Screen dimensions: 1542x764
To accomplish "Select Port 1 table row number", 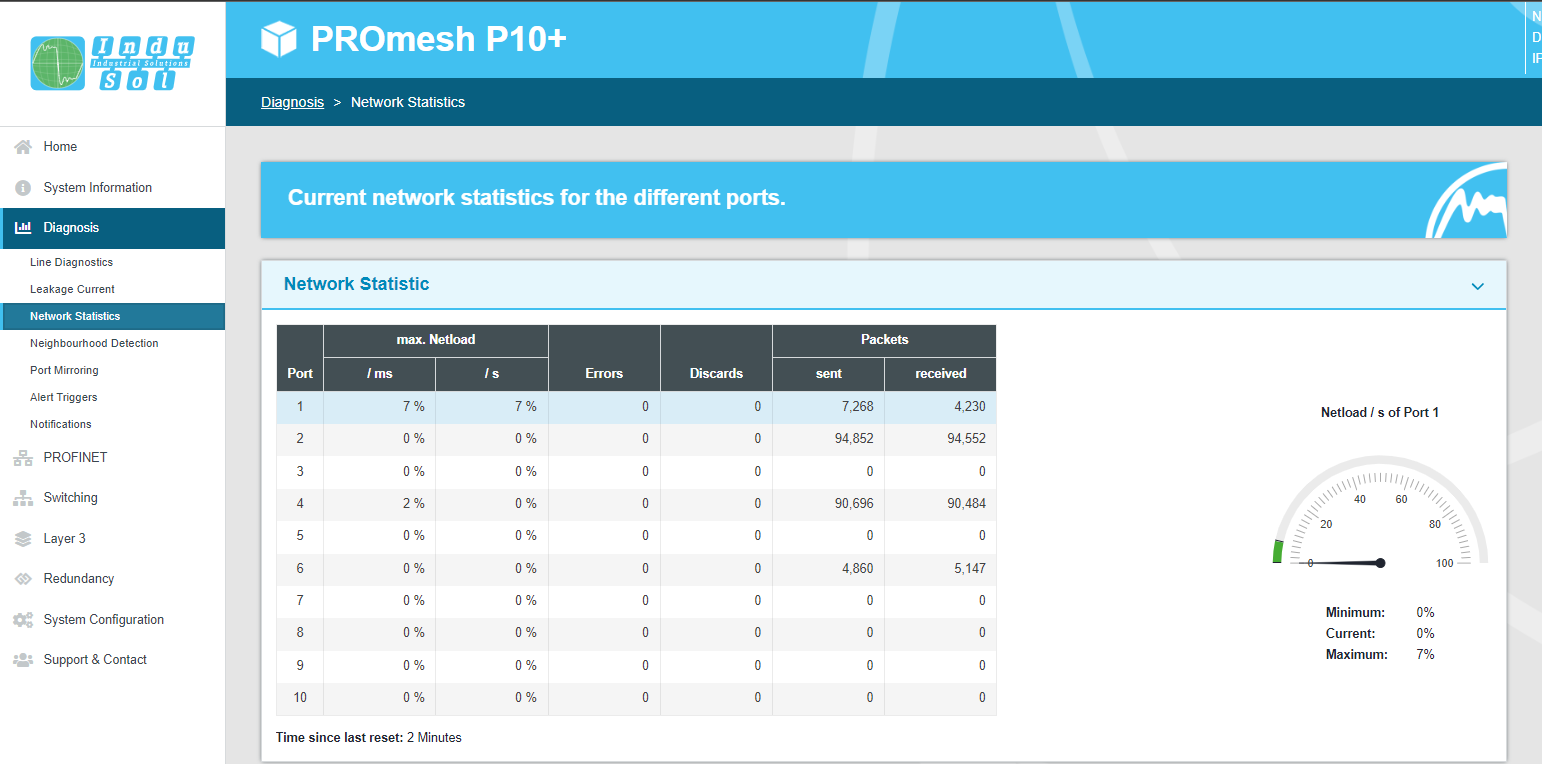I will (299, 406).
